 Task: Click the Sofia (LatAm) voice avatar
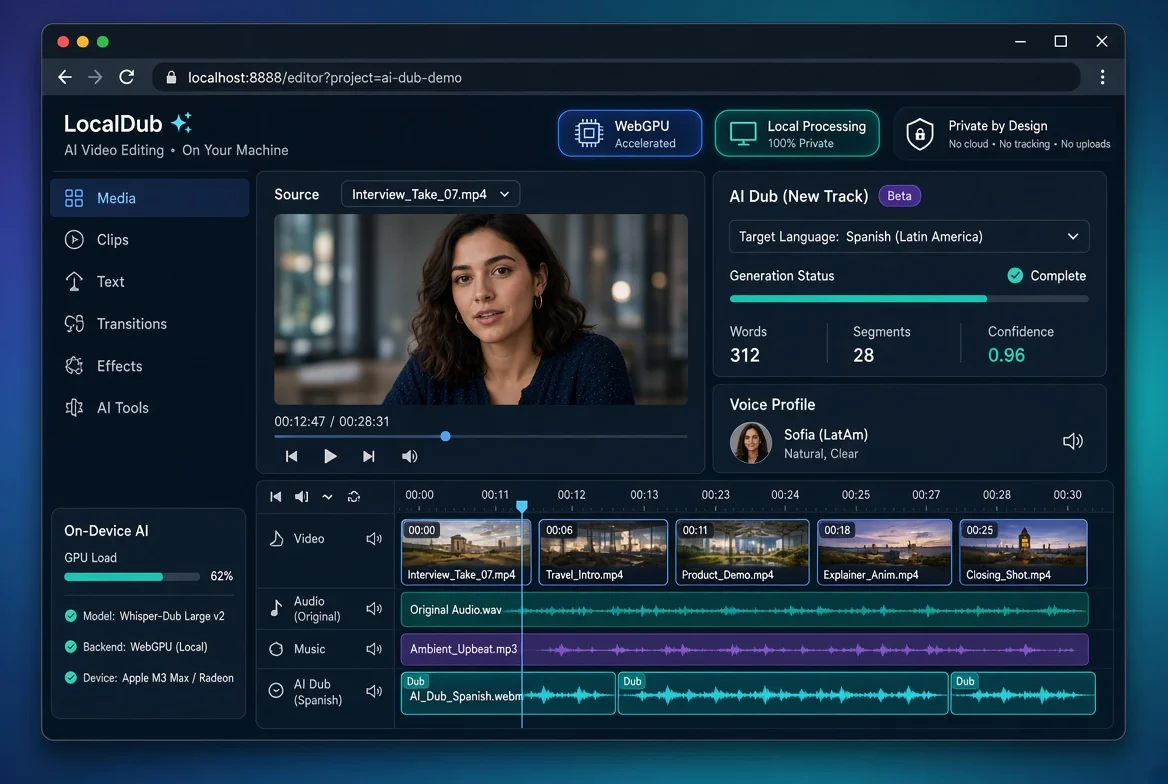click(750, 443)
